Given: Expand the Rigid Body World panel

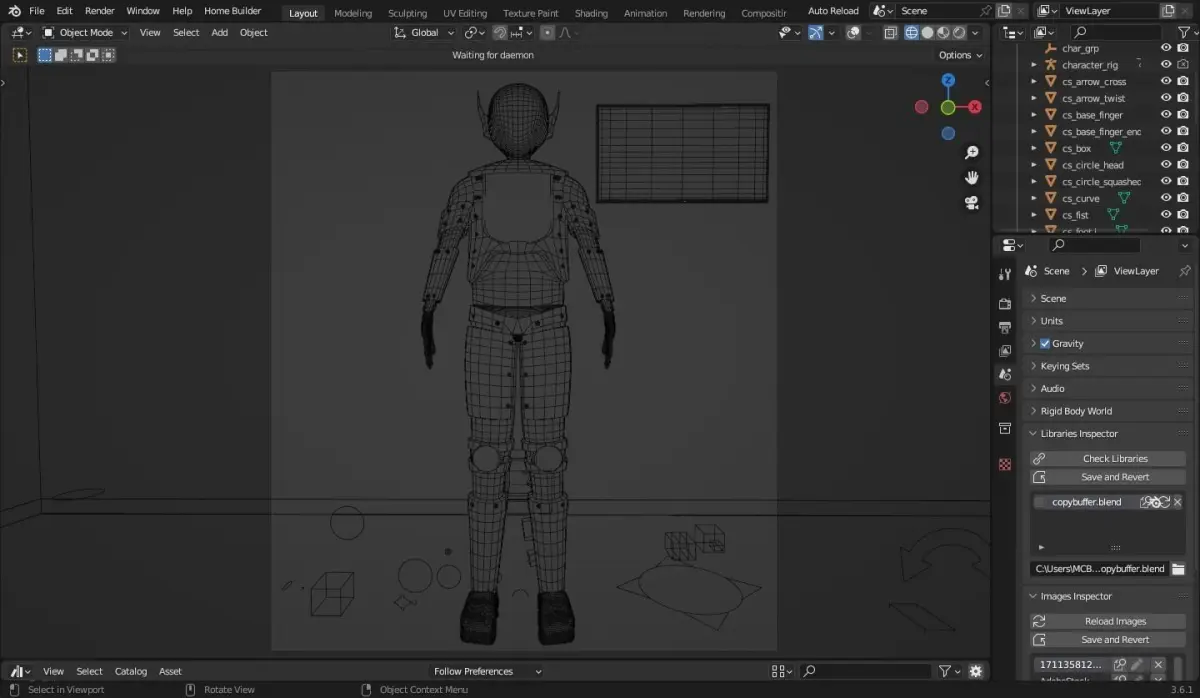Looking at the screenshot, I should point(1109,411).
